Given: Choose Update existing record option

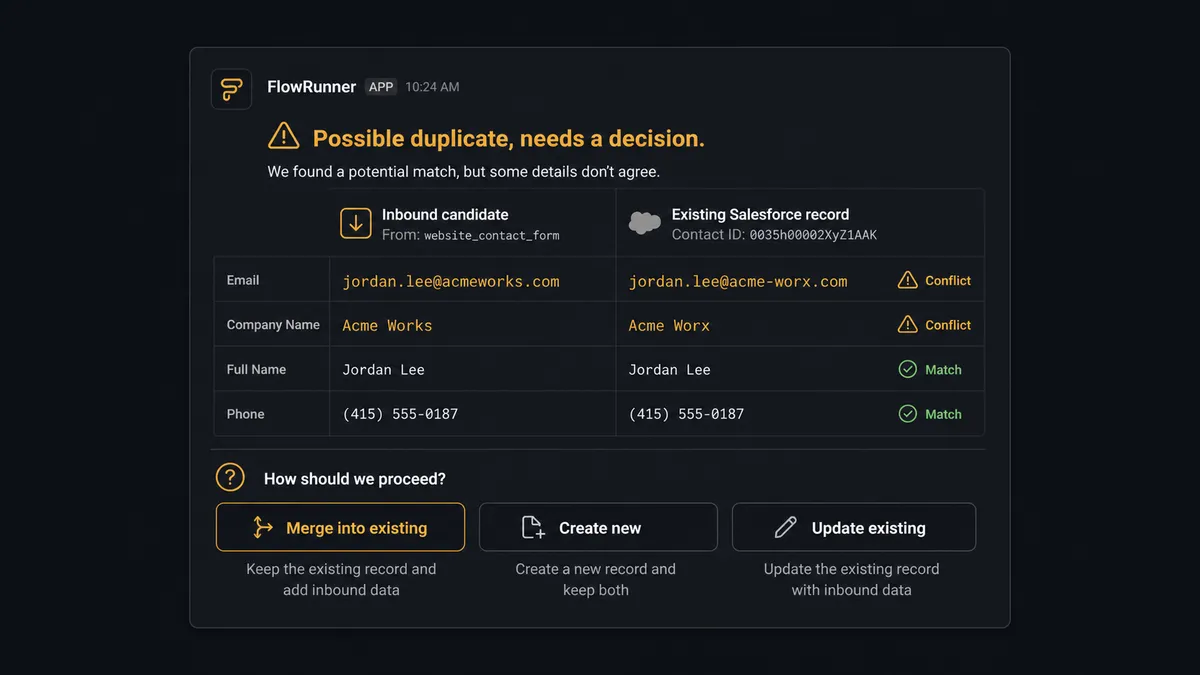Looking at the screenshot, I should [854, 527].
